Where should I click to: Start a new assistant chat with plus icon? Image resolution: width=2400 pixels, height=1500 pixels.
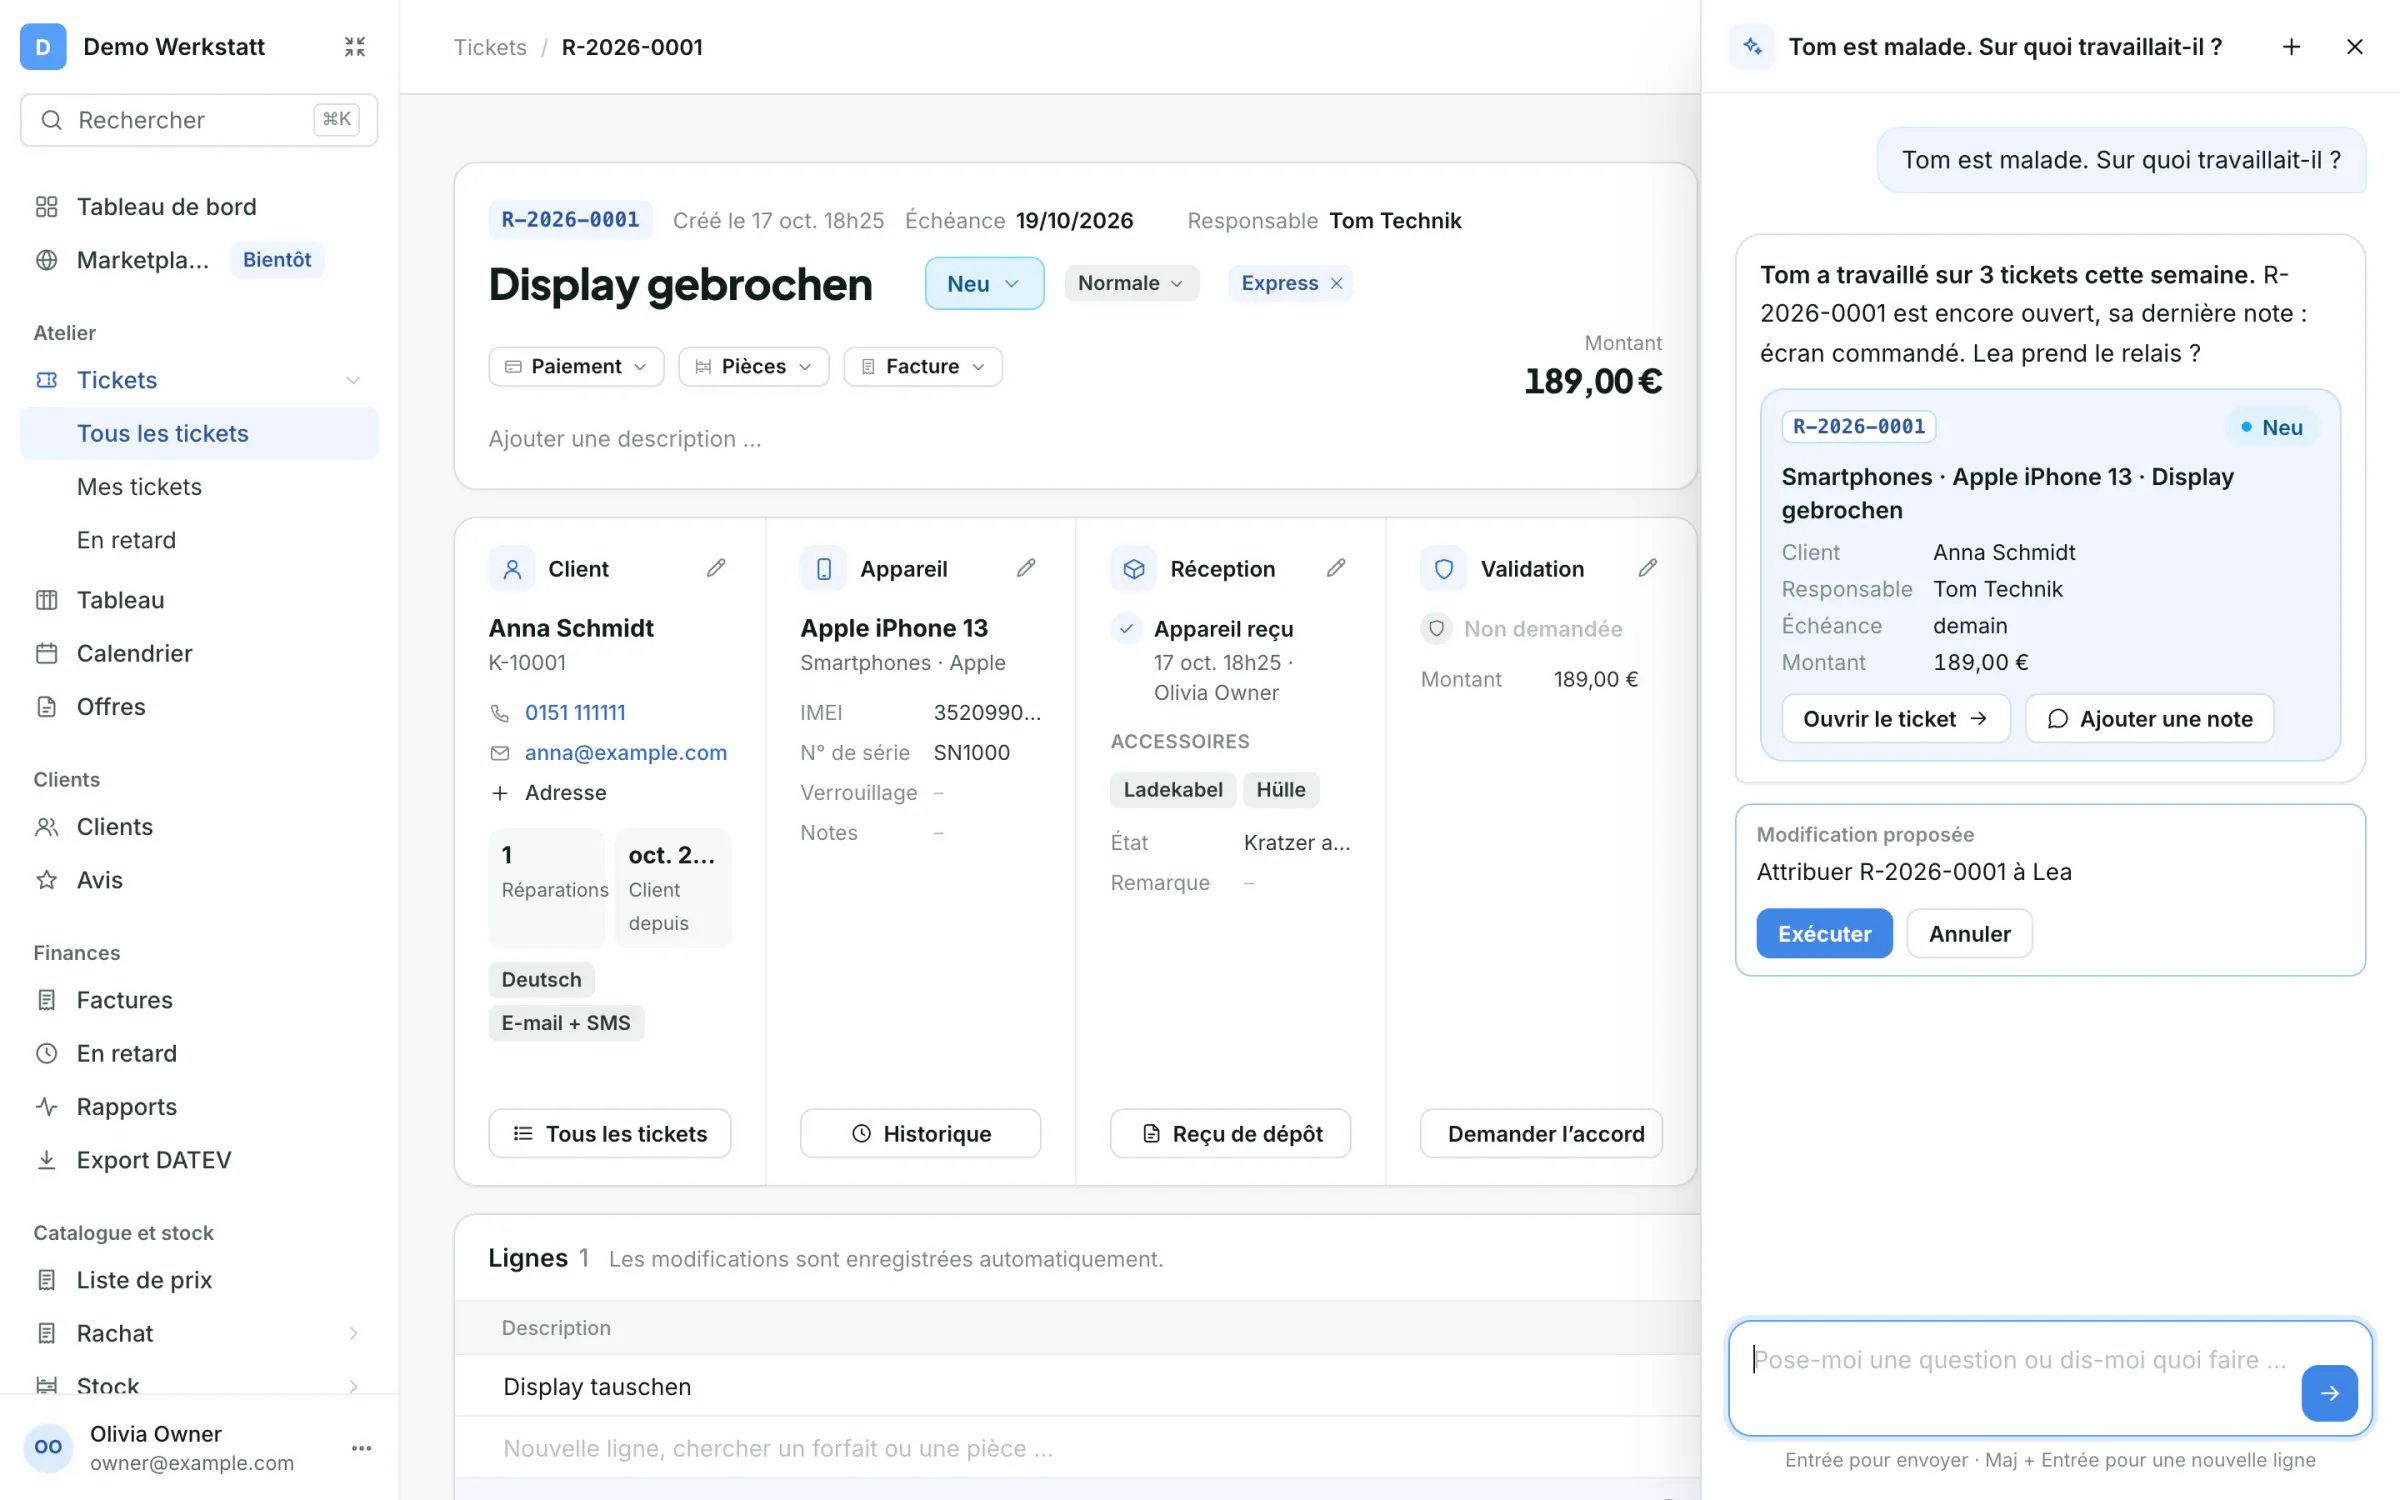(x=2291, y=47)
